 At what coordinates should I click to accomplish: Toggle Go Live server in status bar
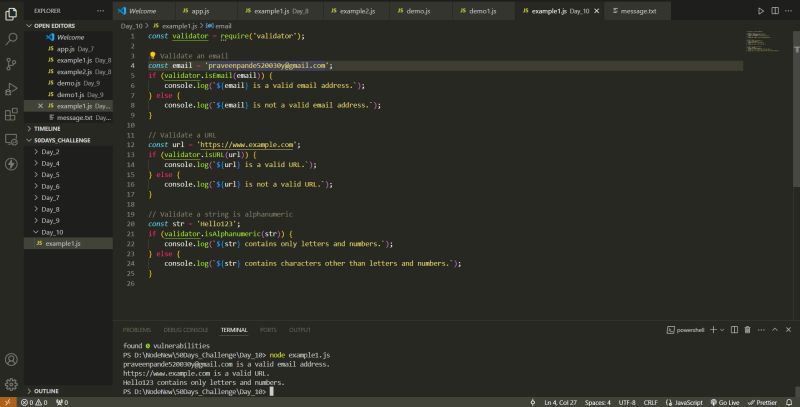pos(724,402)
